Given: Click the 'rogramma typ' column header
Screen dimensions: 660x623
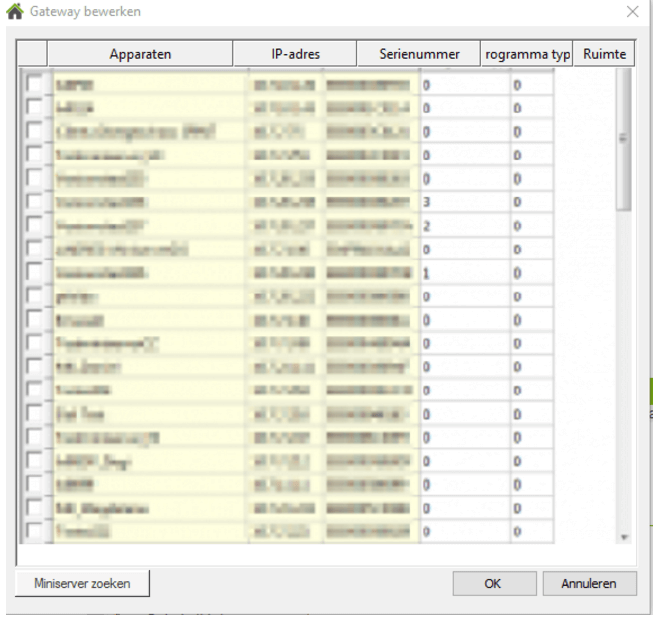Looking at the screenshot, I should pyautogui.click(x=526, y=54).
